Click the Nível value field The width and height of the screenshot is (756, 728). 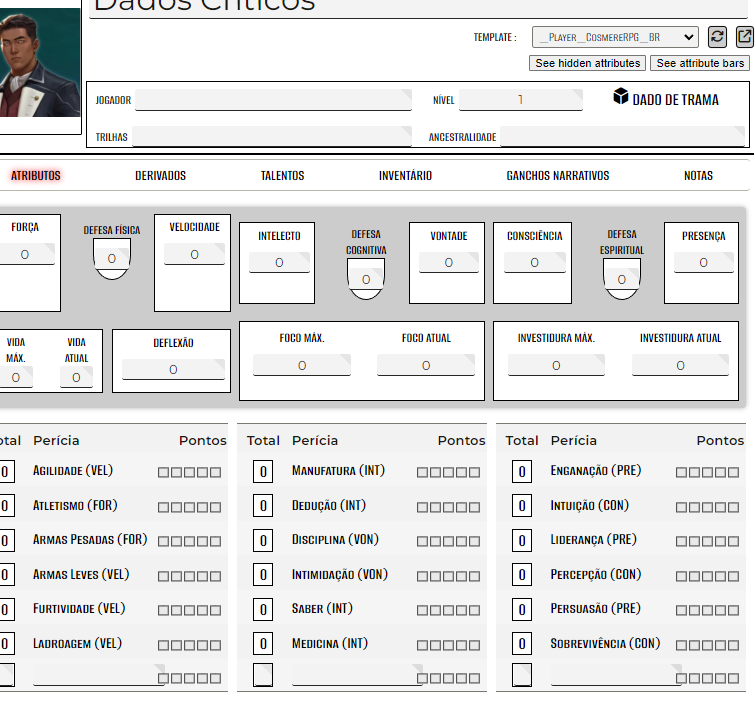(521, 100)
